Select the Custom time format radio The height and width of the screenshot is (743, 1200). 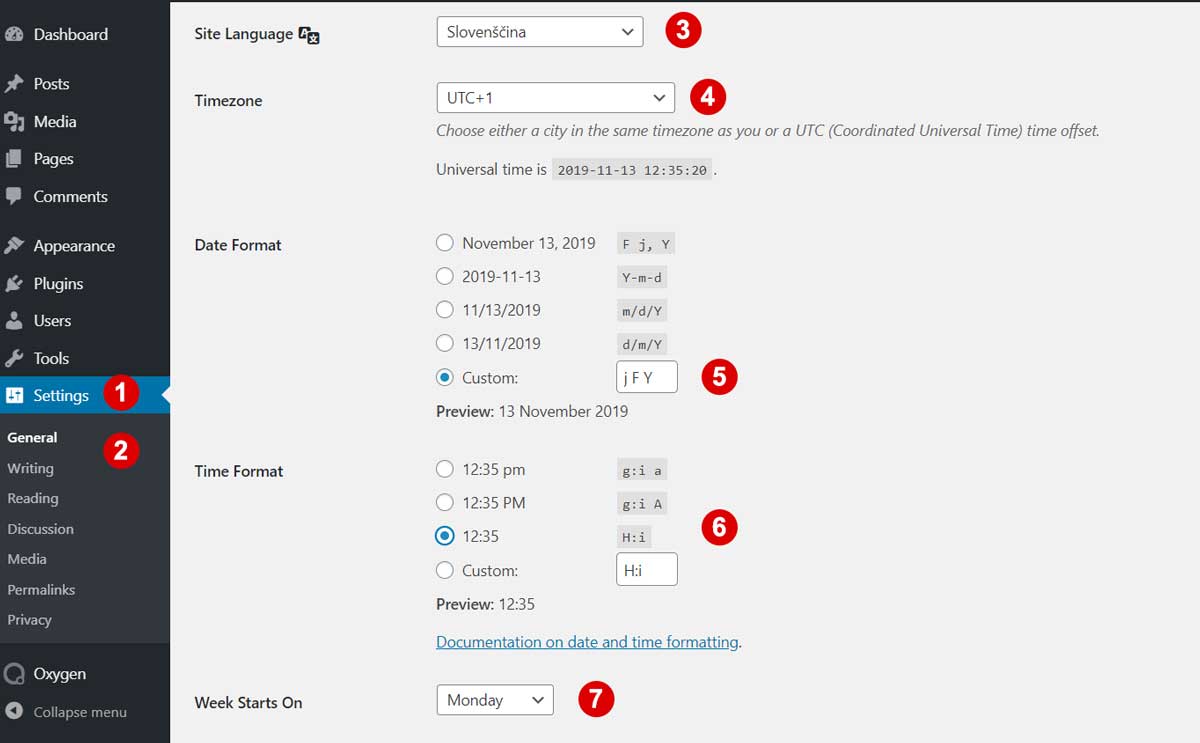coord(445,570)
